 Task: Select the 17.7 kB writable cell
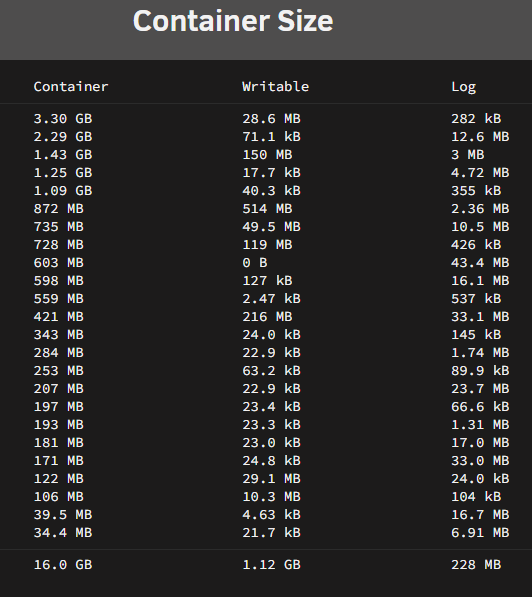[x=272, y=173]
